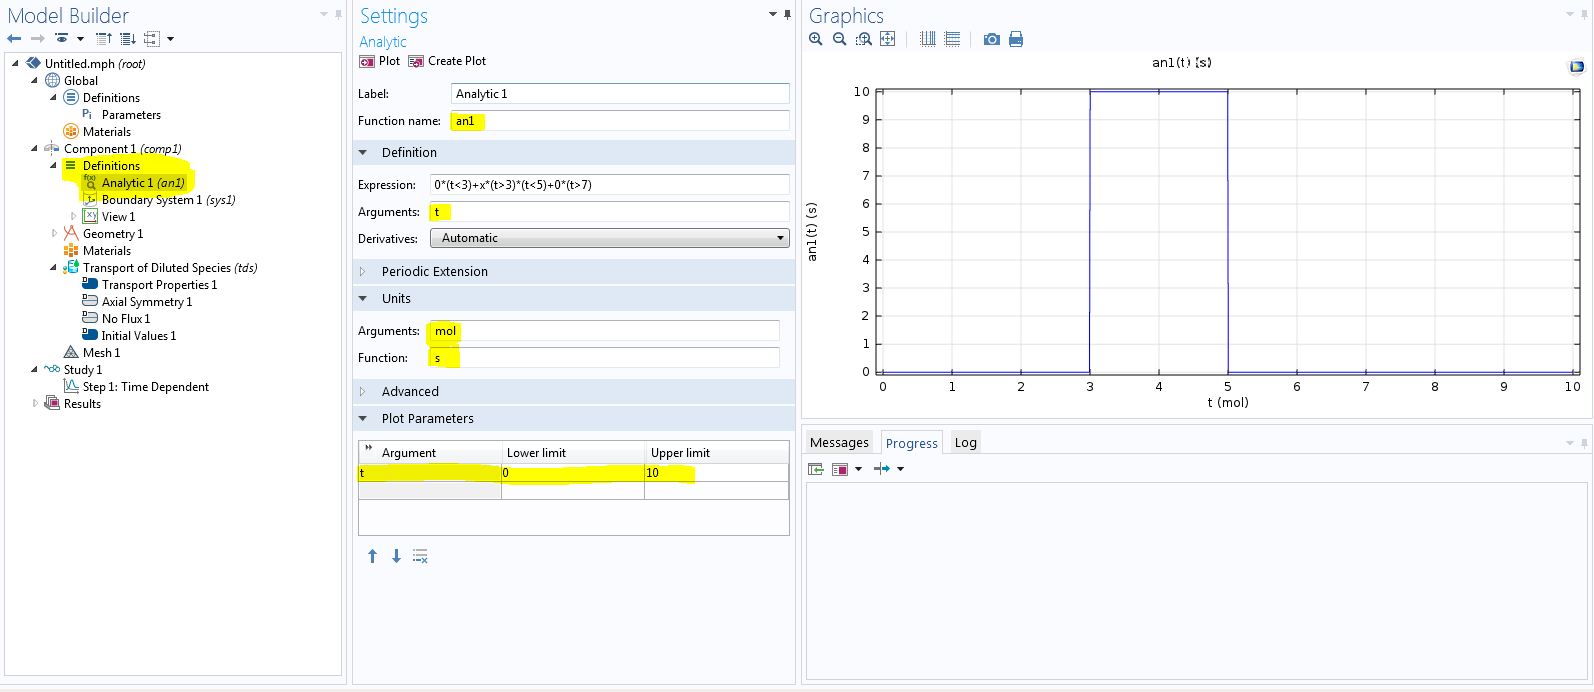Image resolution: width=1594 pixels, height=692 pixels.
Task: Expand the Periodic Extension section
Action: coord(434,271)
